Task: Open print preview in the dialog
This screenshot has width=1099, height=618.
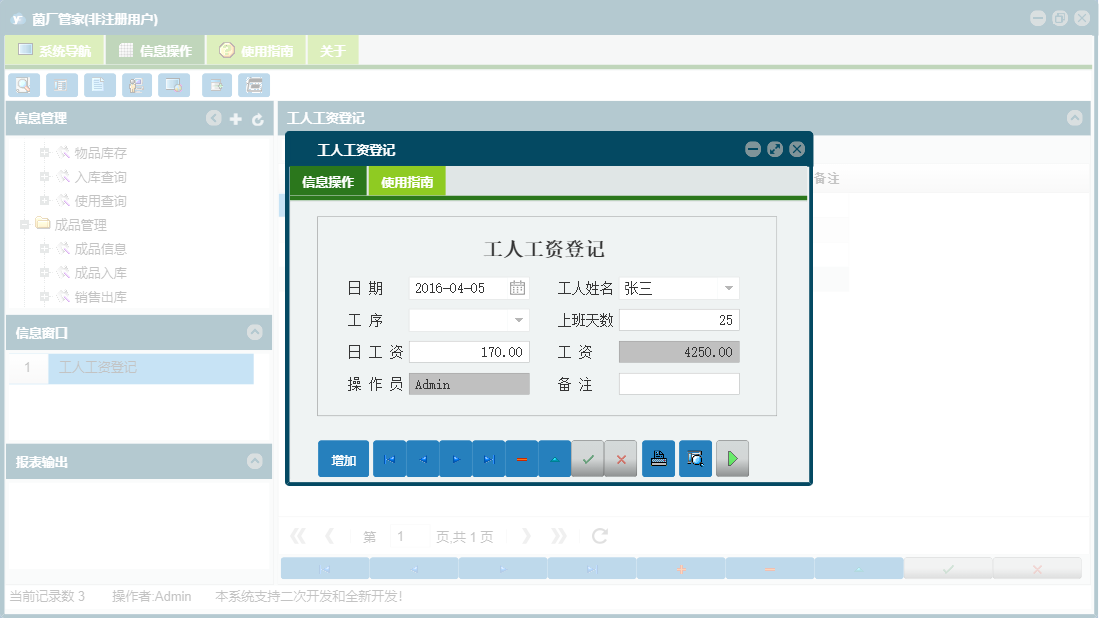Action: 695,458
